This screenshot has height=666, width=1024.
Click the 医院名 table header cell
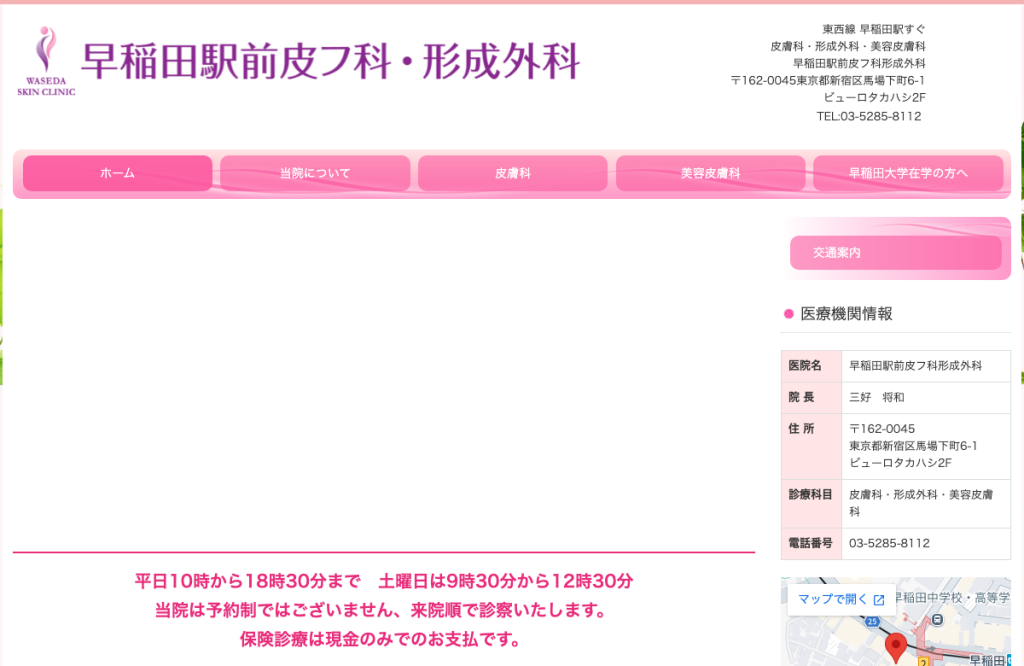[x=811, y=366]
